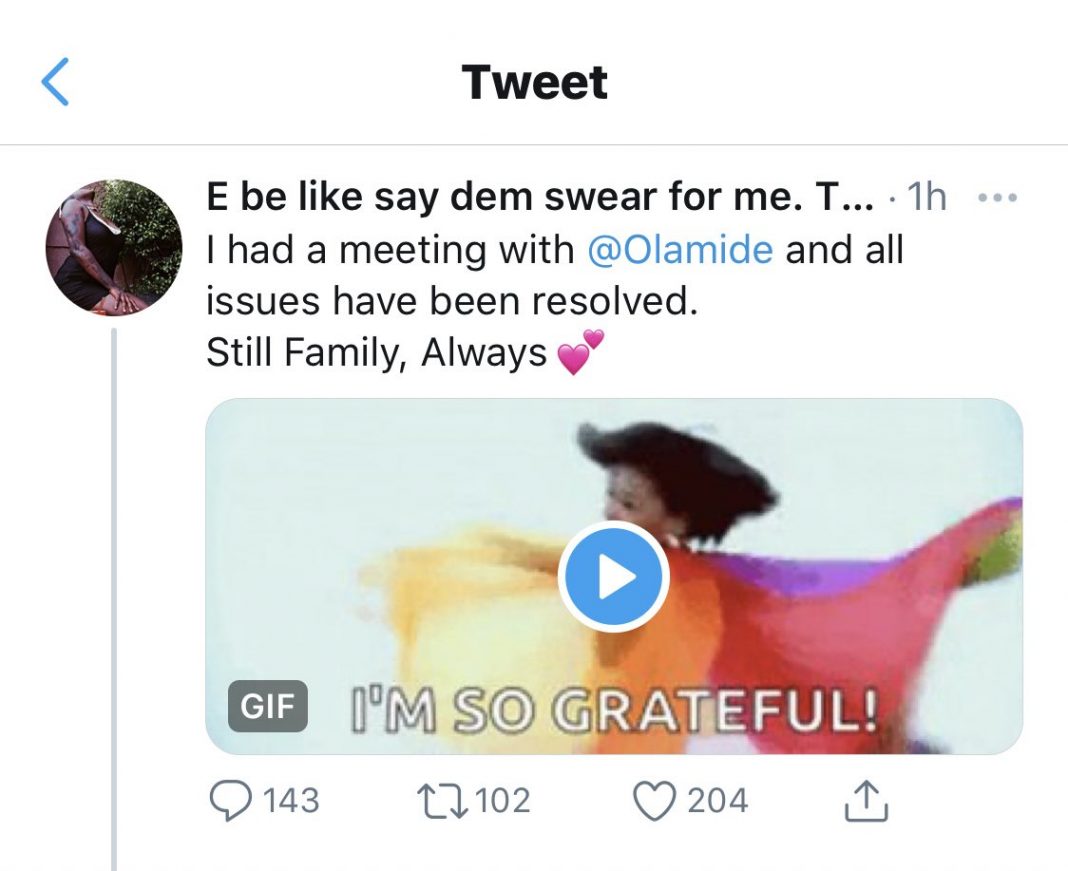
Task: Tap the @Olamide mention link
Action: tap(679, 249)
